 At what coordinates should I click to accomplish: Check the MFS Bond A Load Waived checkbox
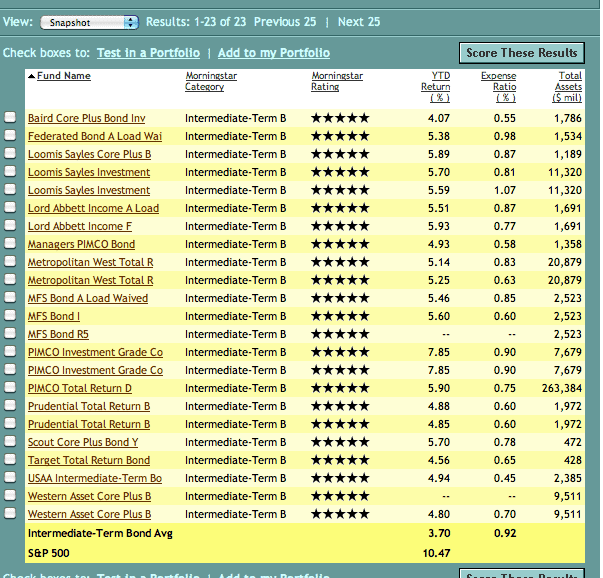(x=10, y=297)
